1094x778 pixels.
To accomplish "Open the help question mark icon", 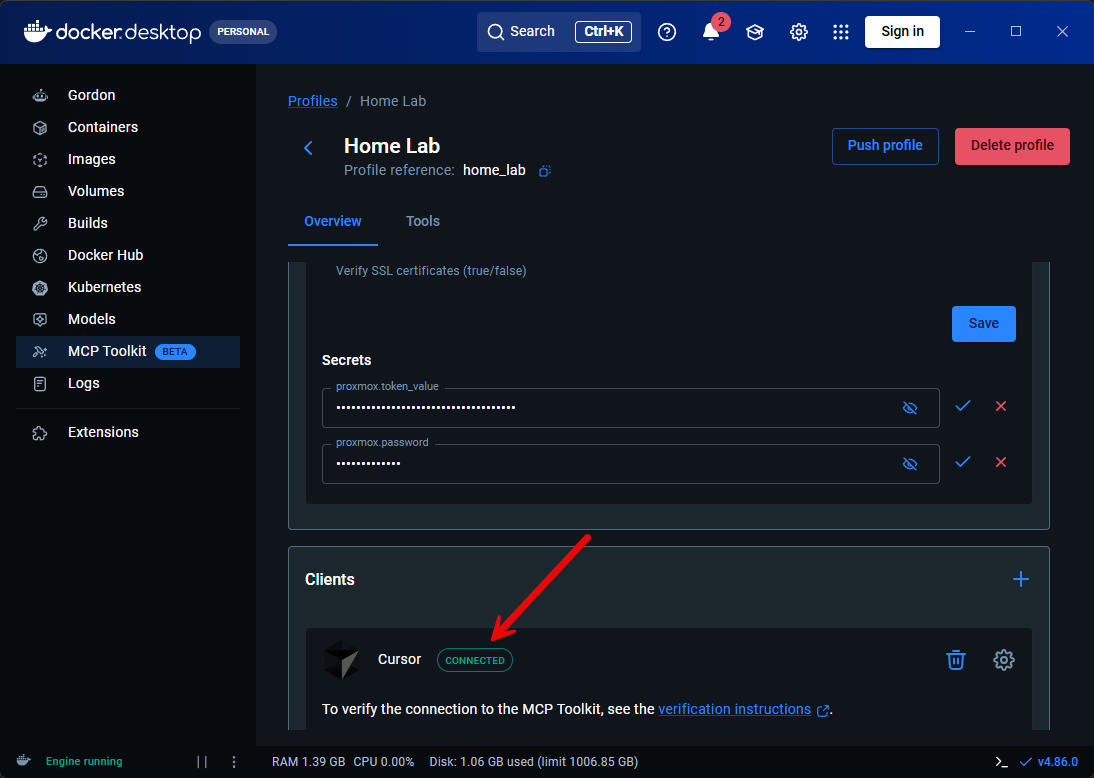I will 667,31.
